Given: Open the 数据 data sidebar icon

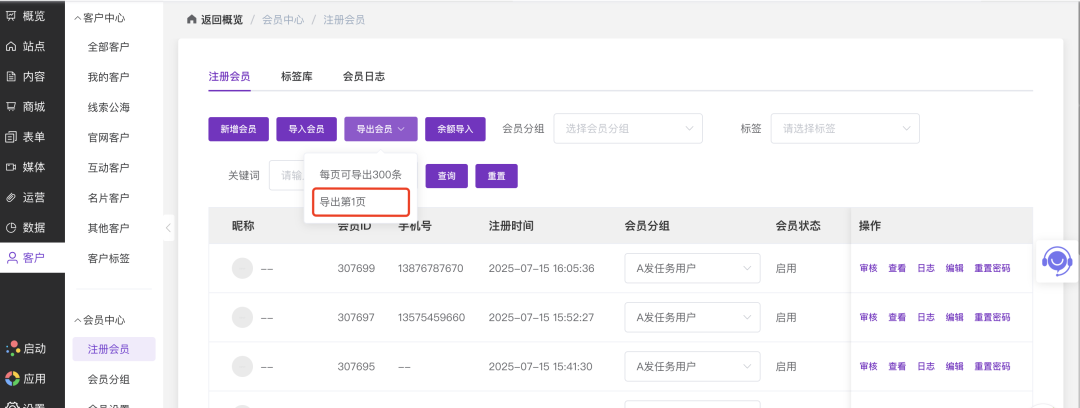Looking at the screenshot, I should click(11, 227).
